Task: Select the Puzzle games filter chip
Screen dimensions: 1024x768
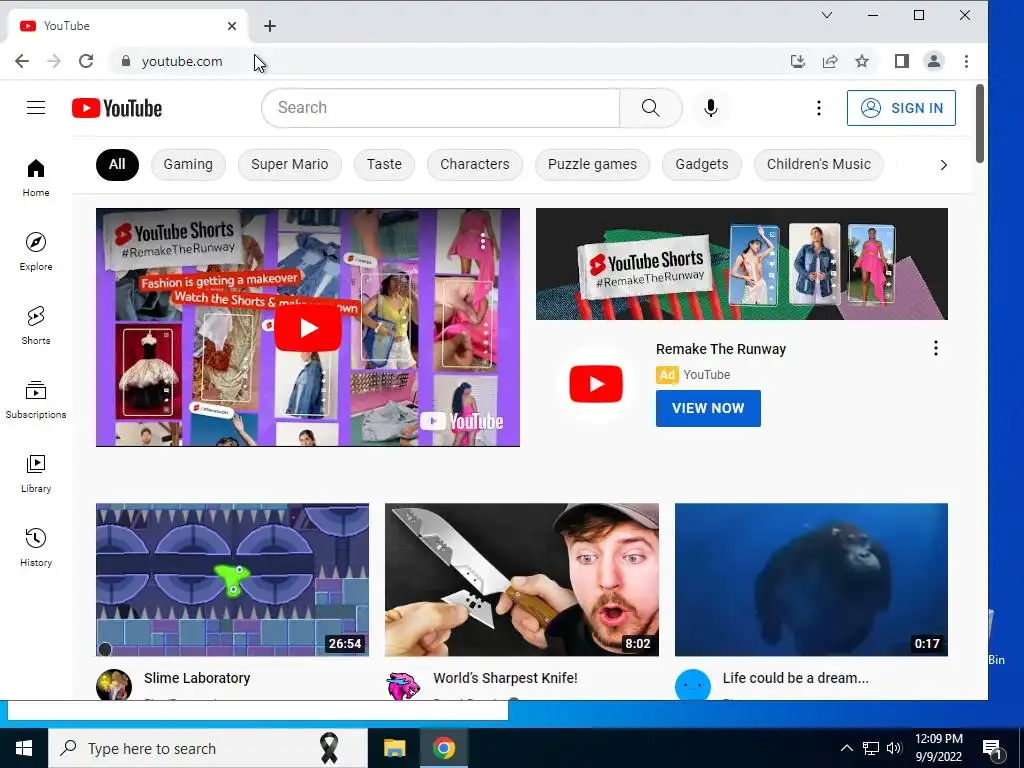Action: 592,165
